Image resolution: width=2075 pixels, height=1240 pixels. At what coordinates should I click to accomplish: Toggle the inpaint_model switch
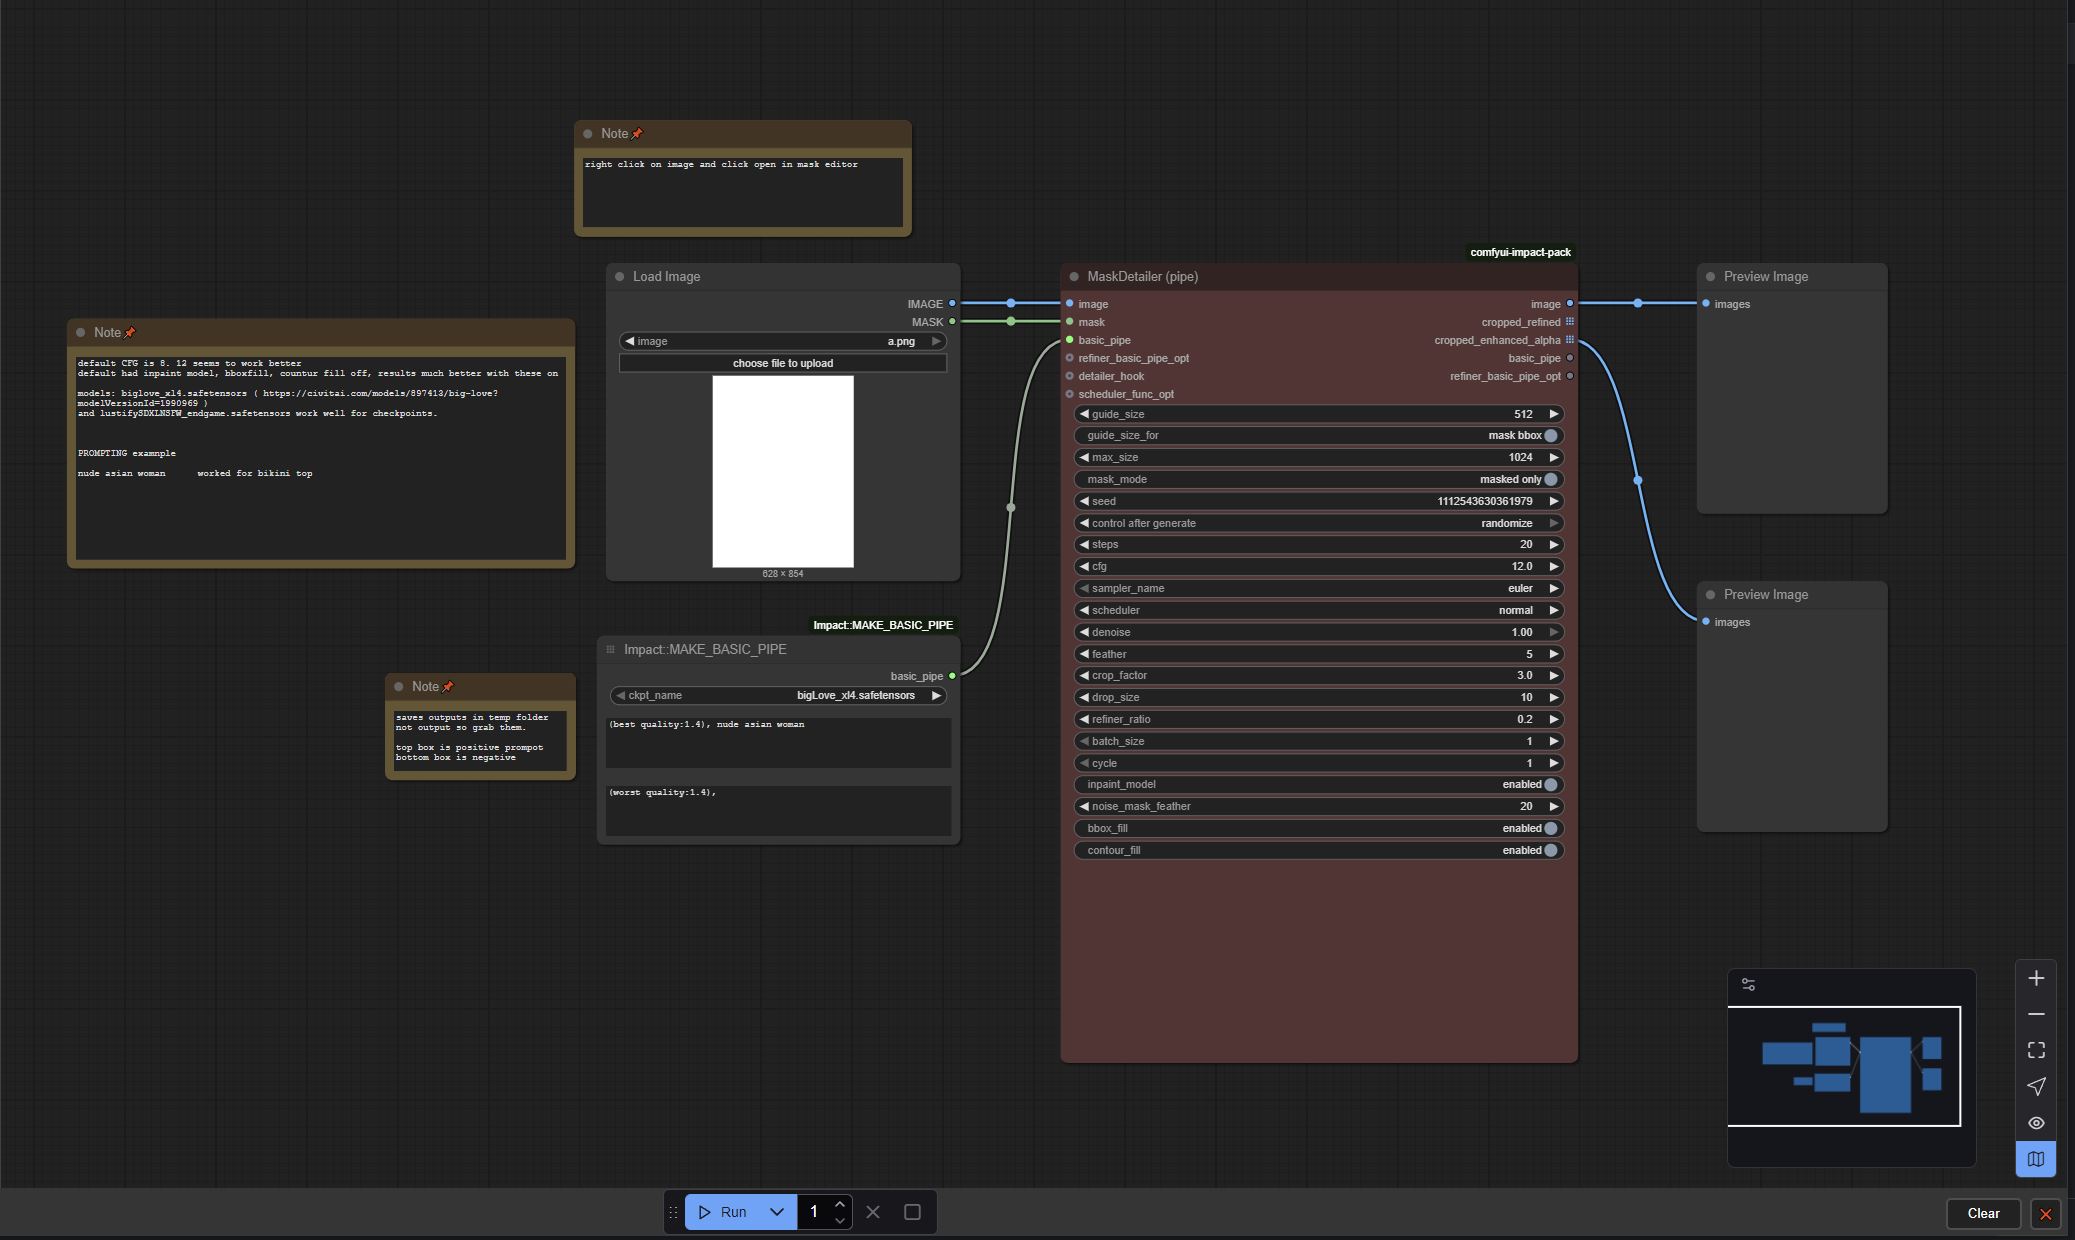(1550, 785)
